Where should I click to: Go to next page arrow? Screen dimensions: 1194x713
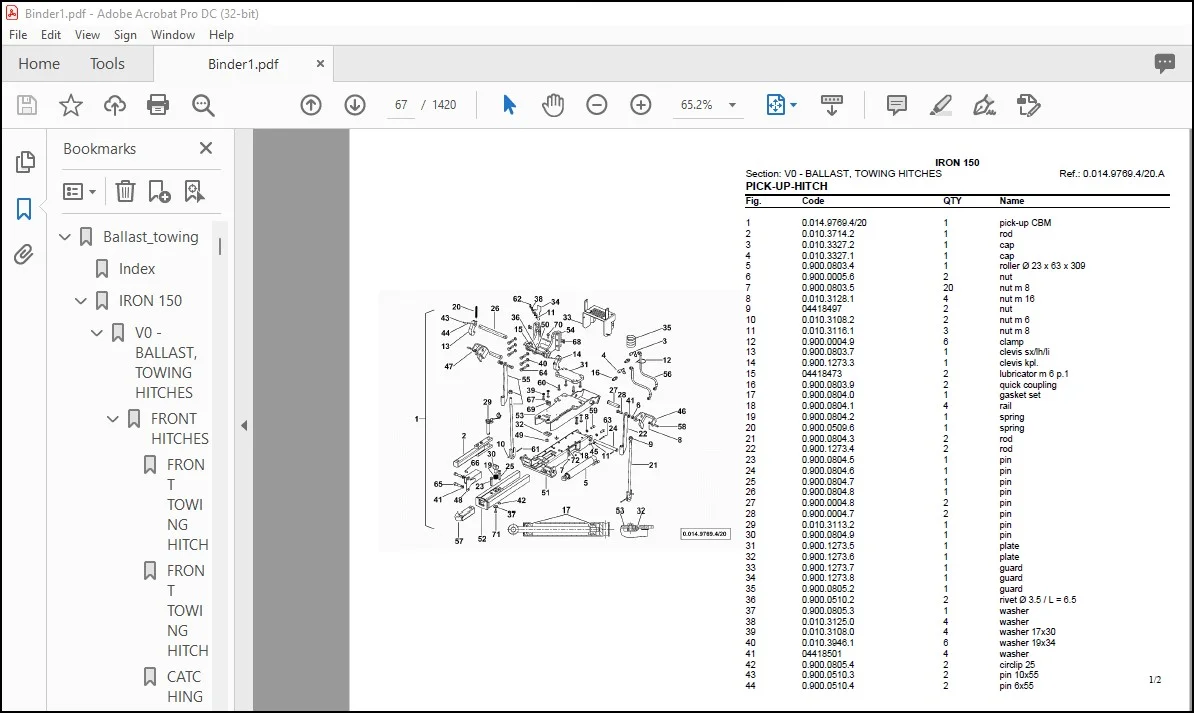click(x=355, y=105)
